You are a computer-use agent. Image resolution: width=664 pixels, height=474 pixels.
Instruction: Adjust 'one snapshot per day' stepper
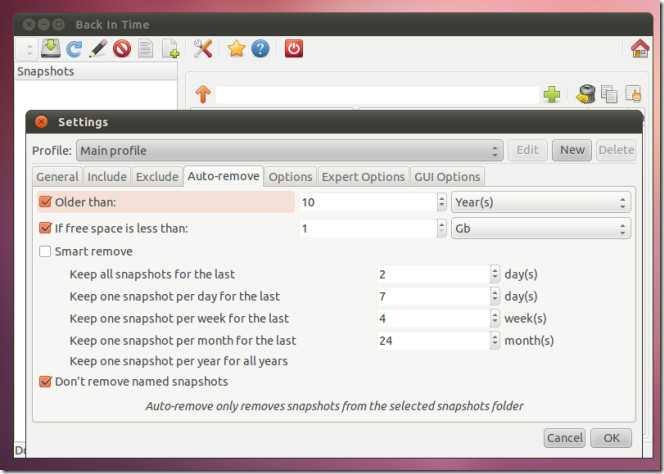(x=495, y=296)
